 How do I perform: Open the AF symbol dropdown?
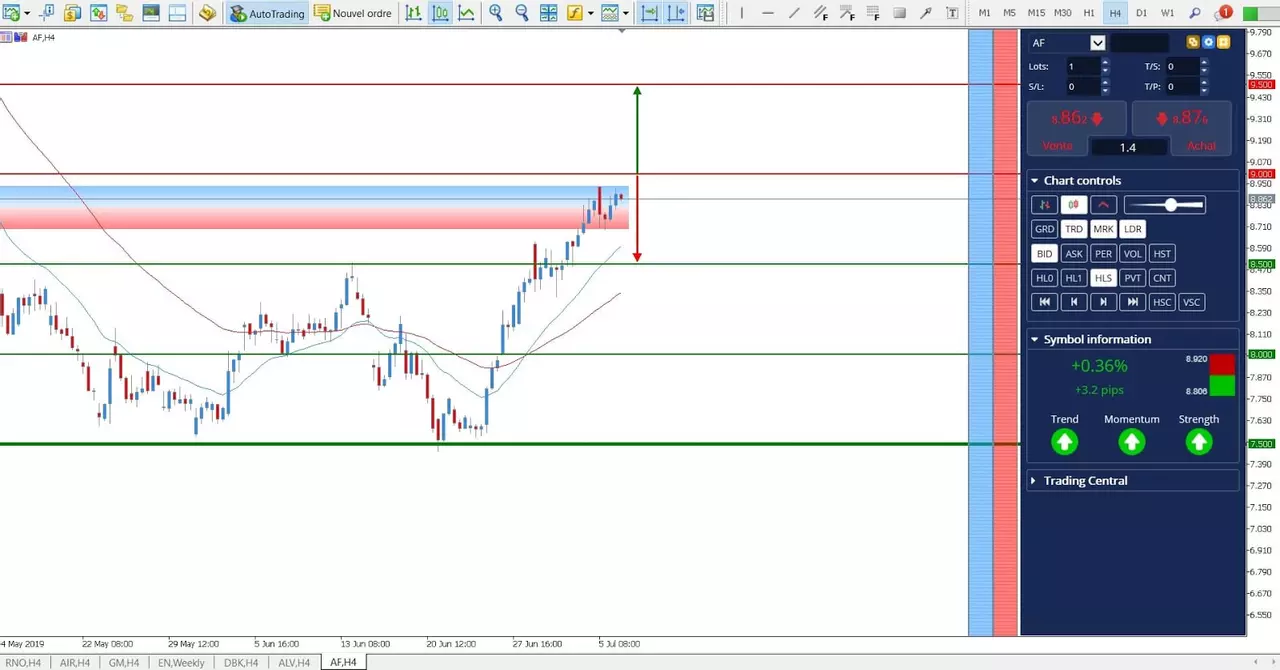1098,42
